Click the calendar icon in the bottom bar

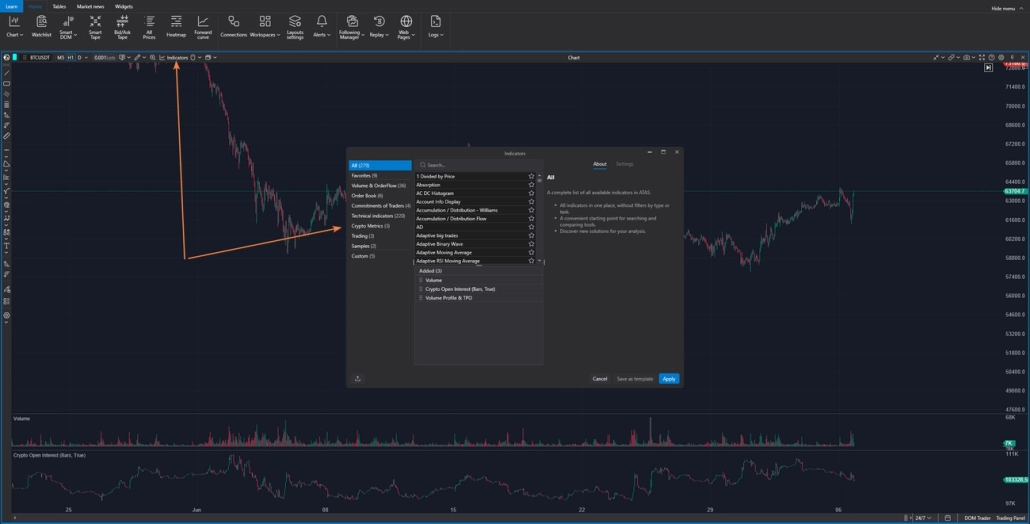point(947,518)
